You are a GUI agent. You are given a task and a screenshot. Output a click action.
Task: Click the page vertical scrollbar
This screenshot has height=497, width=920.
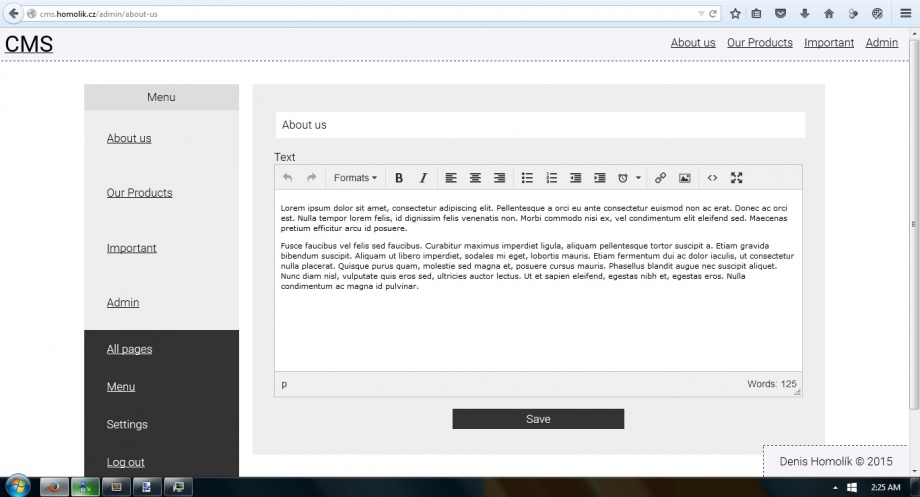coord(914,223)
